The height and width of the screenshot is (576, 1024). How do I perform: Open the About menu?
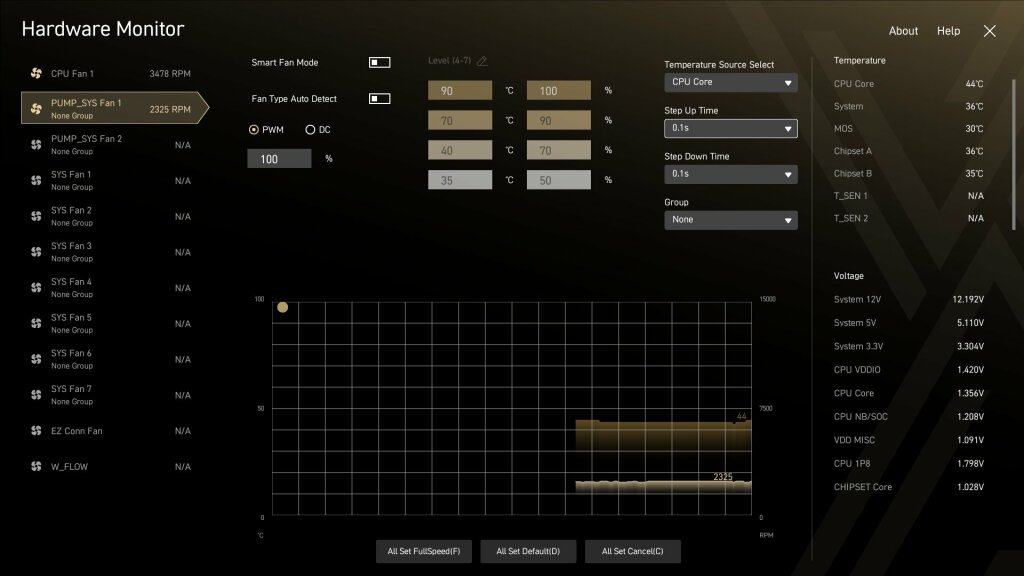tap(903, 31)
